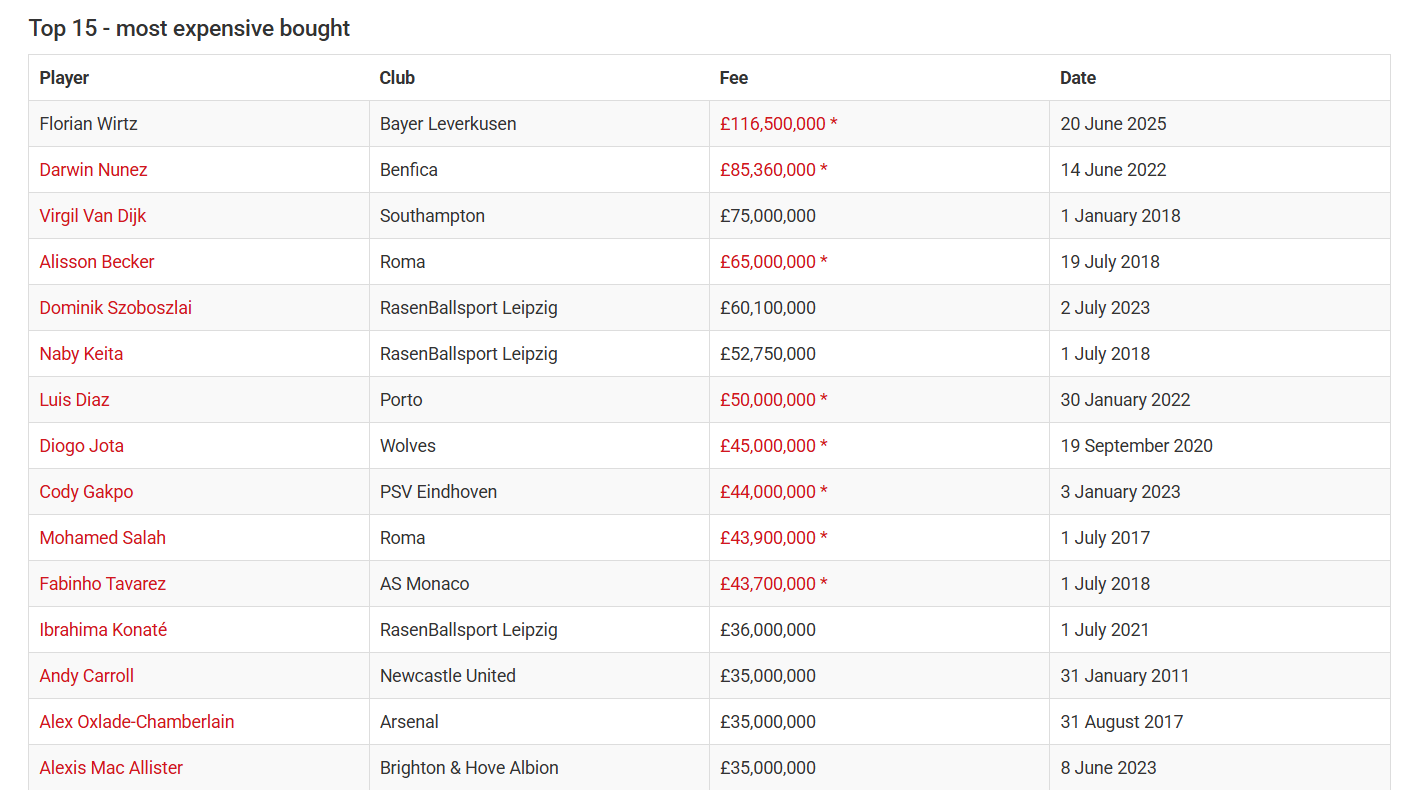Click the 1 January 2018 date cell

[1220, 216]
